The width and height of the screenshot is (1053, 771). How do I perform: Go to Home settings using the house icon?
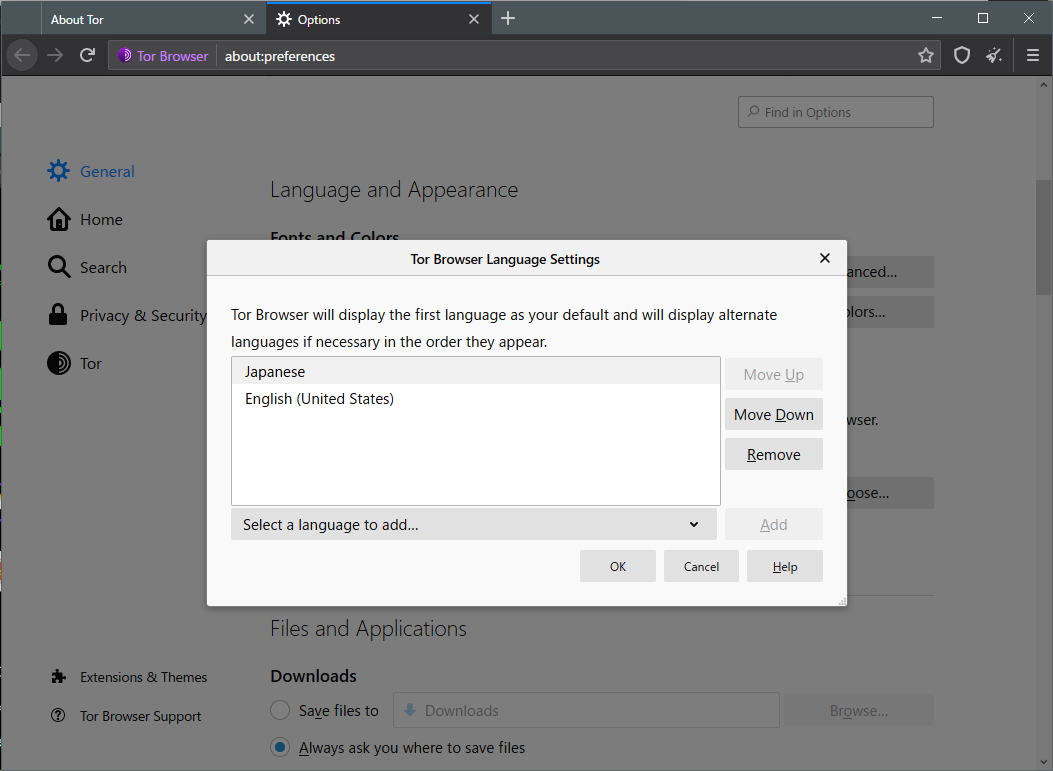point(60,219)
